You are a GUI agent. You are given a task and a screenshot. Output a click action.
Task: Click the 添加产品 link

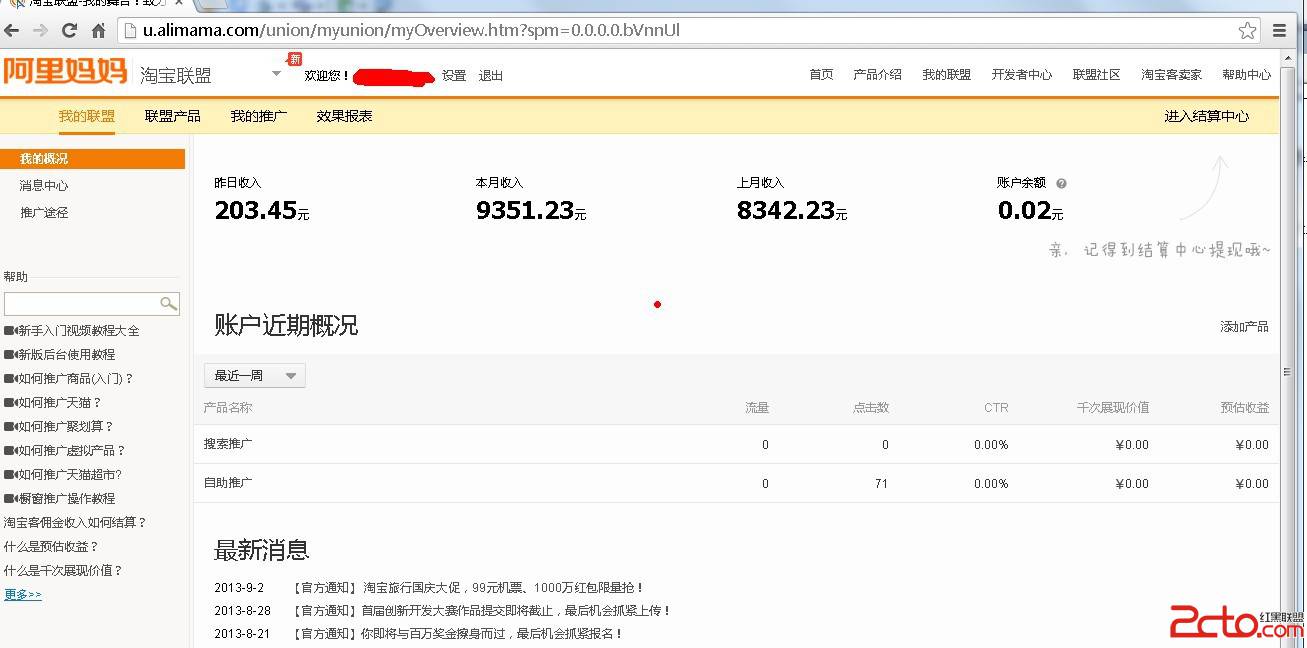pyautogui.click(x=1244, y=327)
